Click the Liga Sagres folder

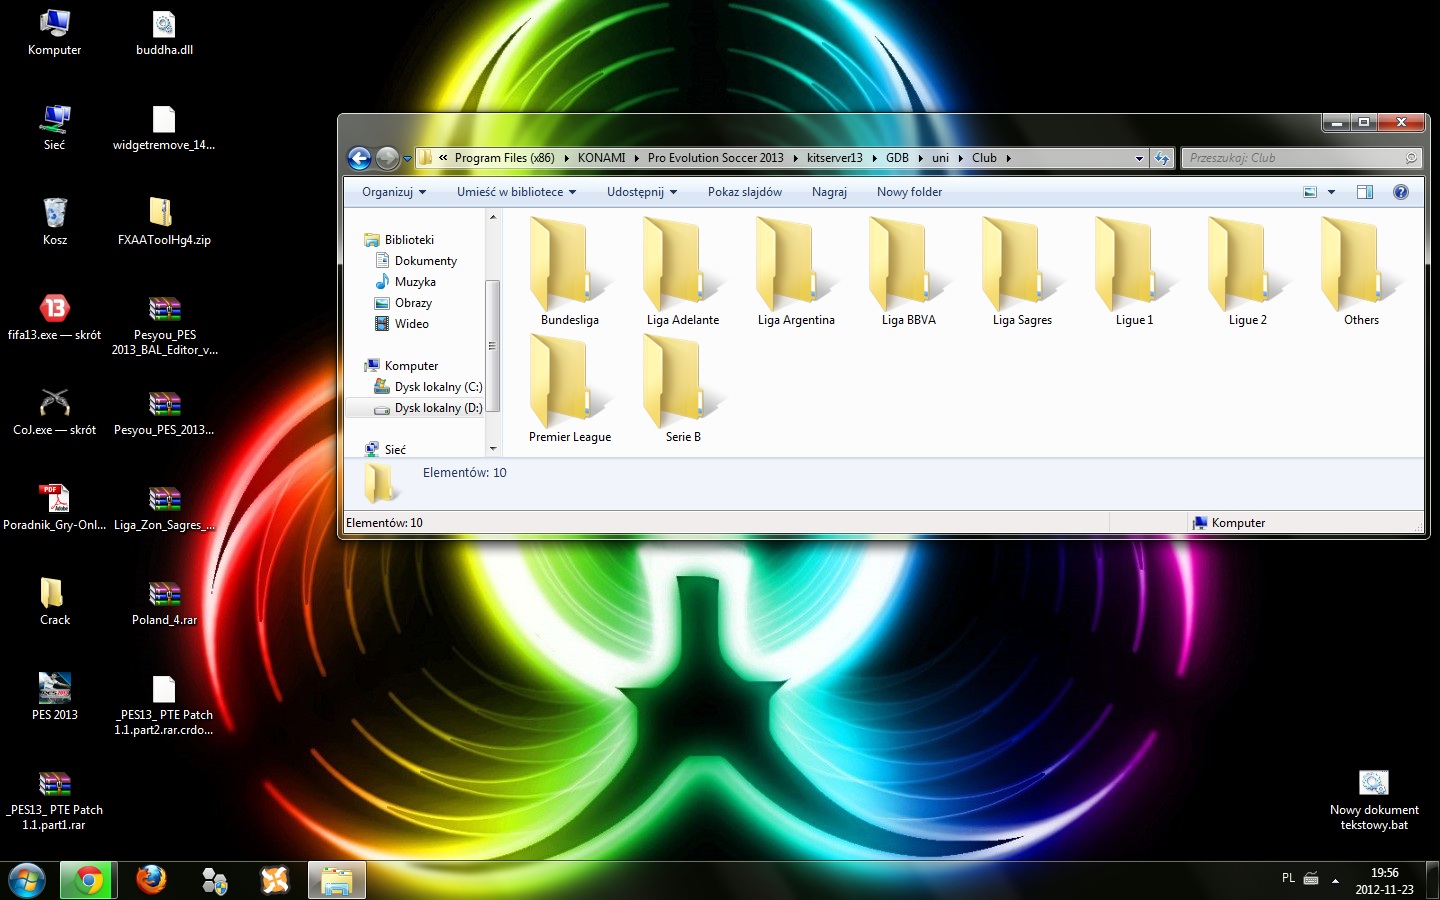(1022, 272)
